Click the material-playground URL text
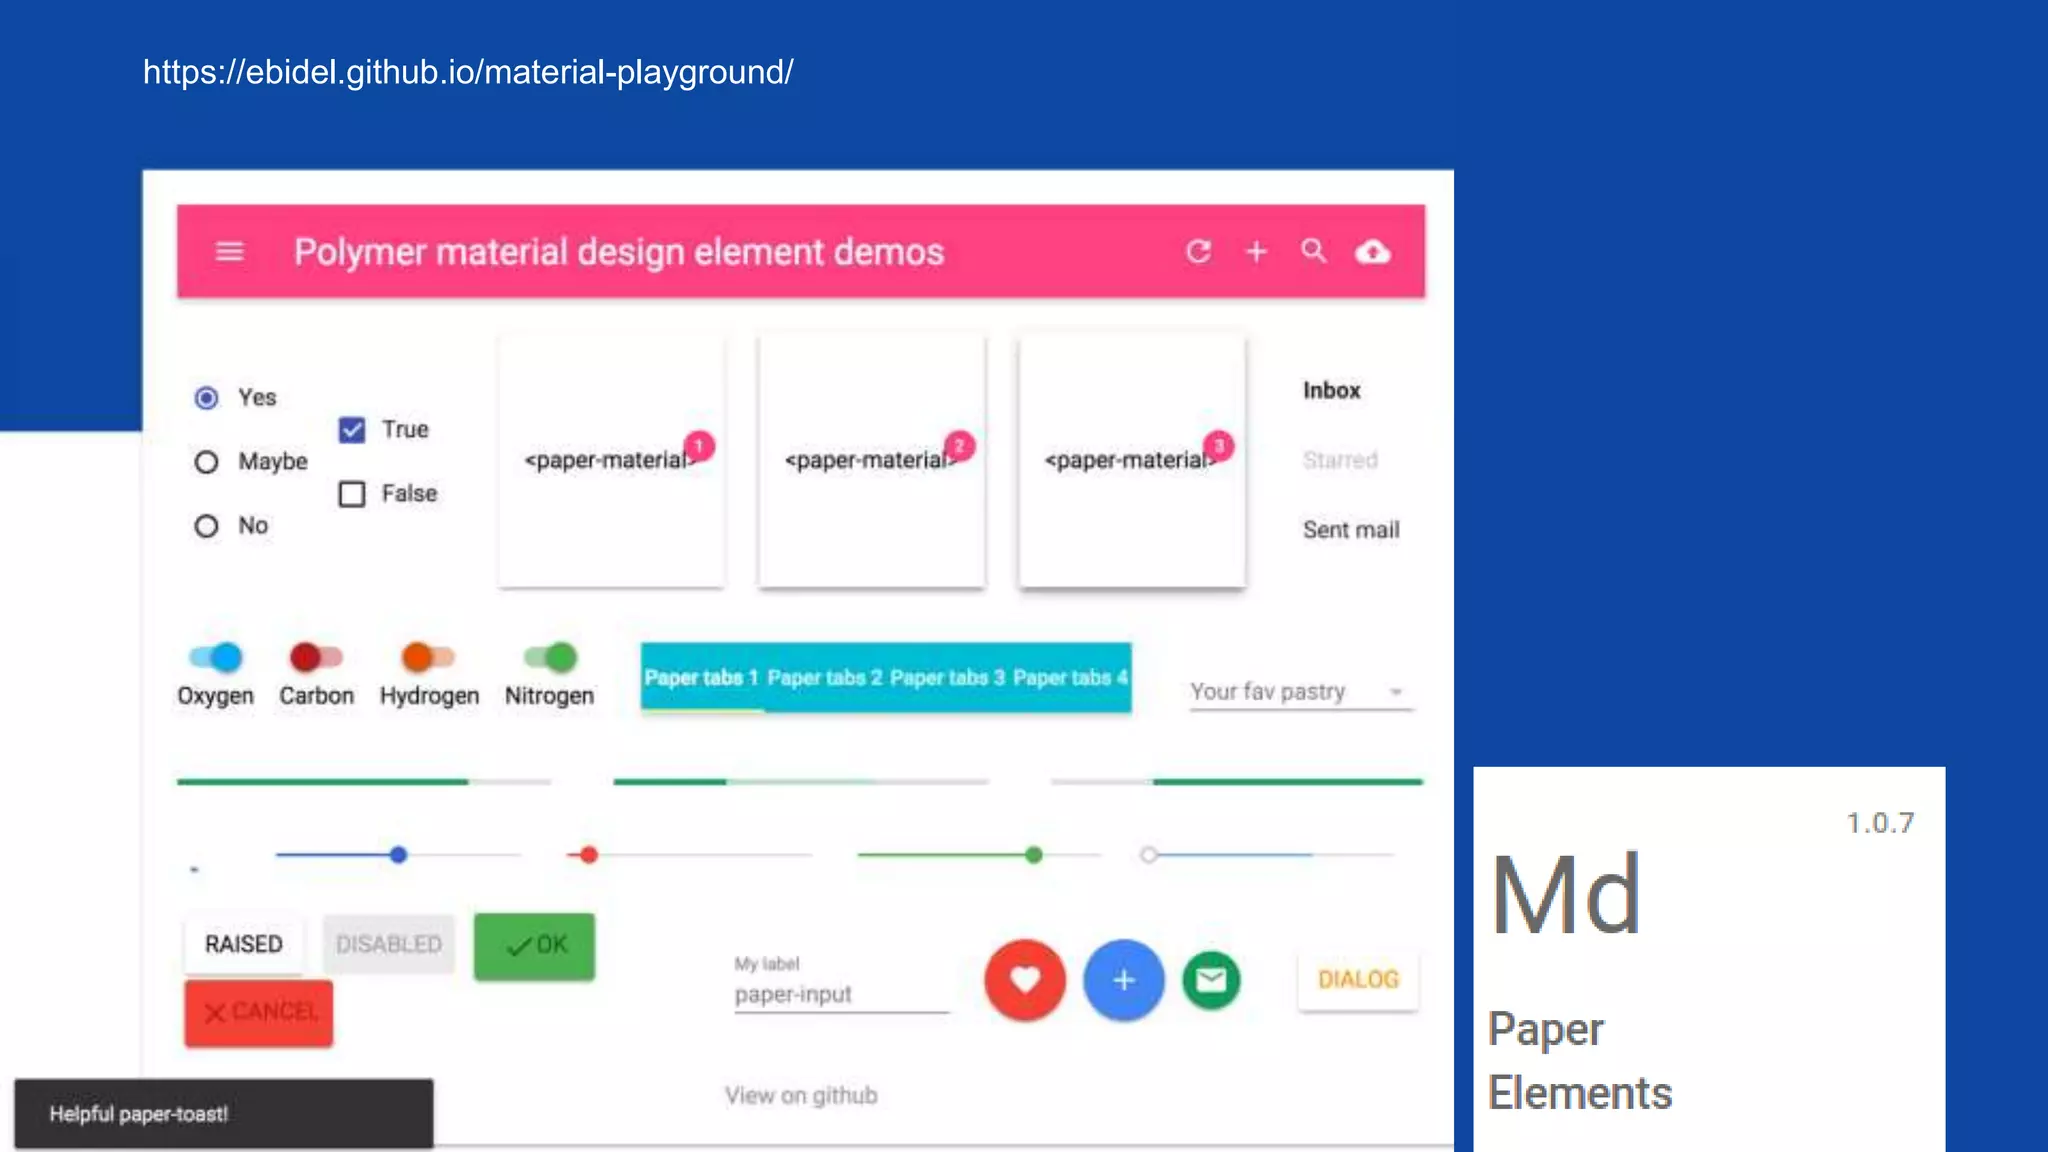 click(468, 72)
